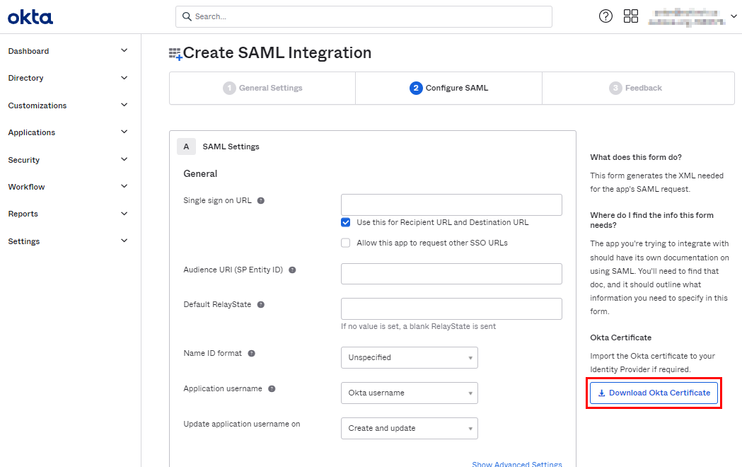Screen dimensions: 742x467
Task: Open Update application username on dropdown
Action: [x=409, y=428]
